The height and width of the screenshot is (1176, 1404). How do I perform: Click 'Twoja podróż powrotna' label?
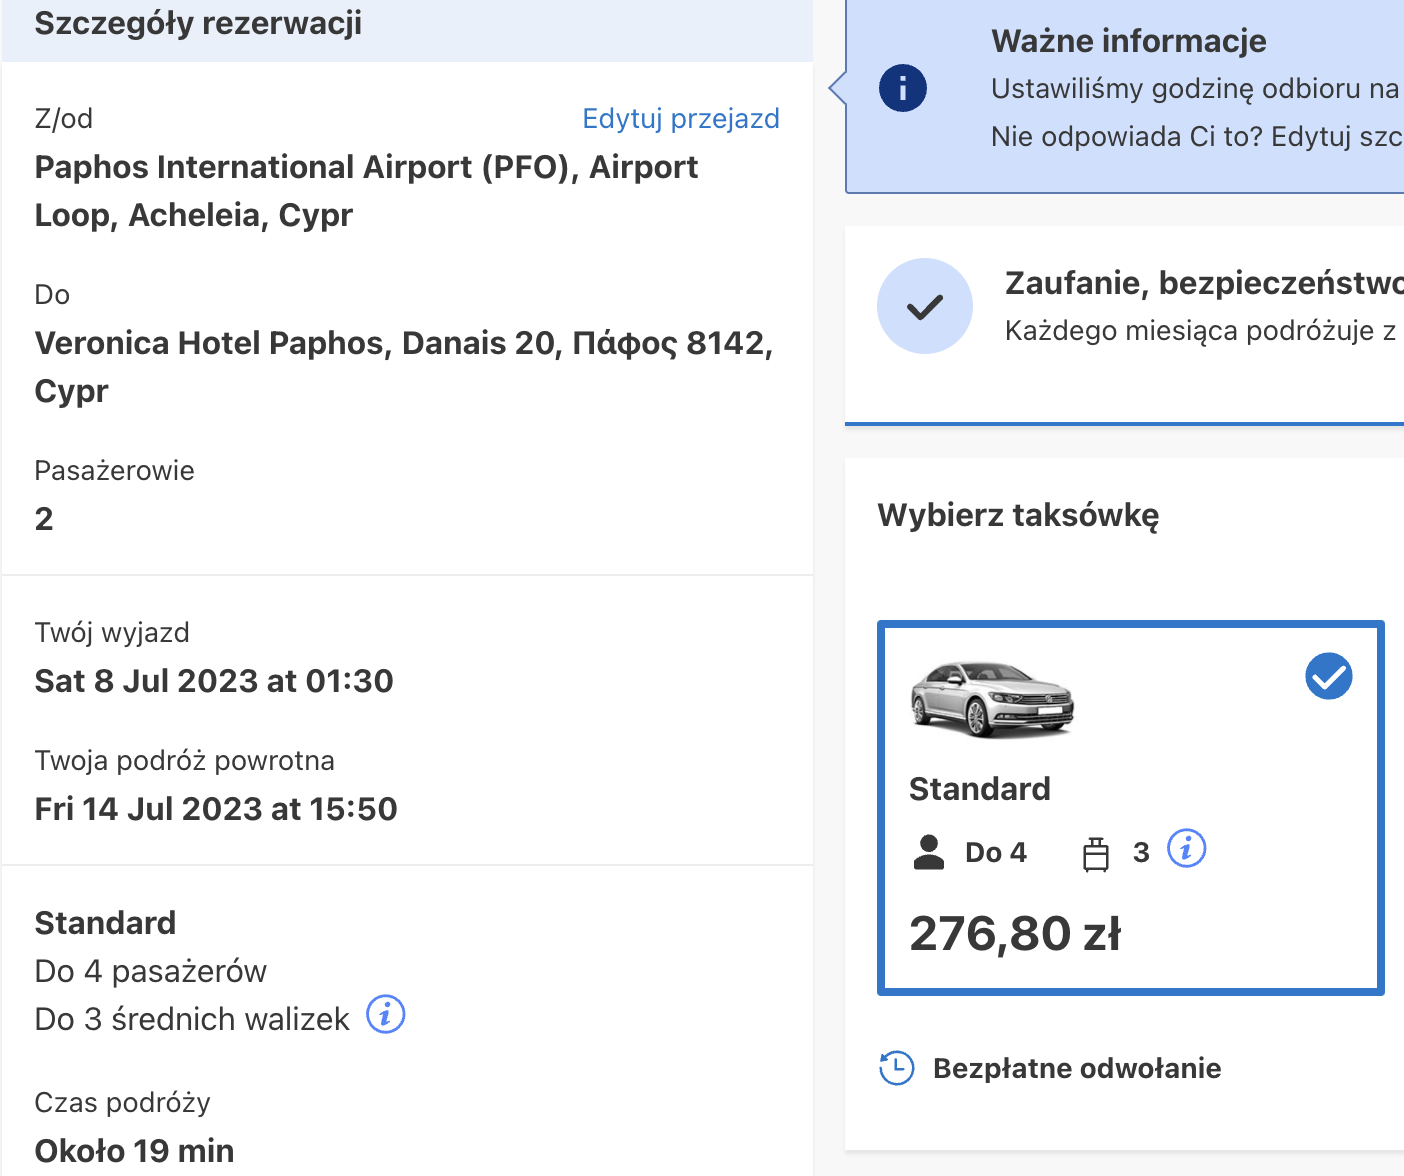click(x=185, y=761)
